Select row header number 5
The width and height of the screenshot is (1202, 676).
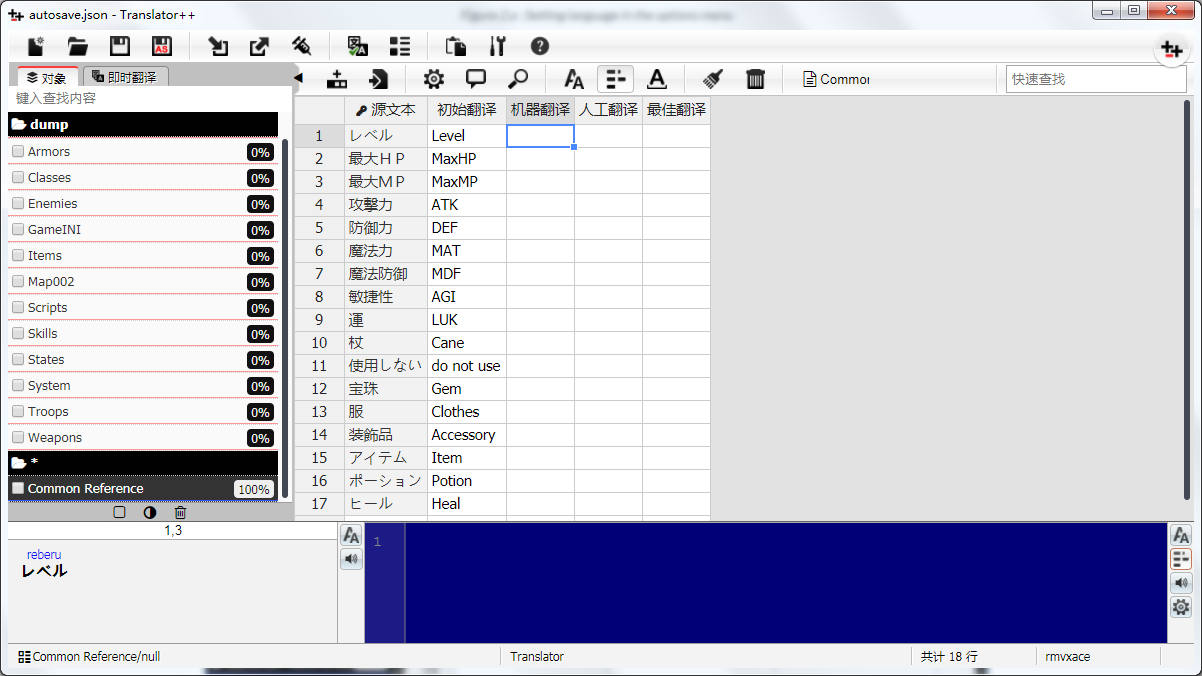(319, 228)
